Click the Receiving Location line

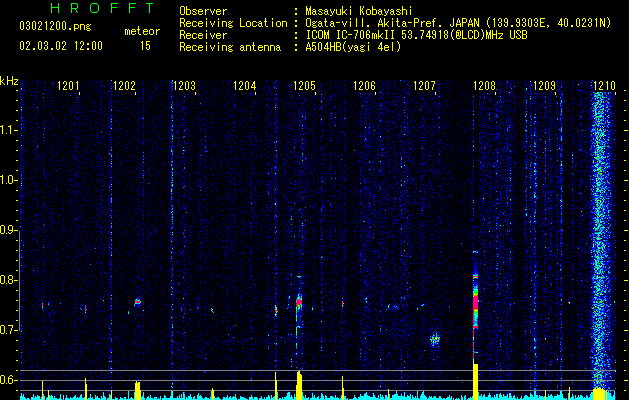[x=395, y=23]
